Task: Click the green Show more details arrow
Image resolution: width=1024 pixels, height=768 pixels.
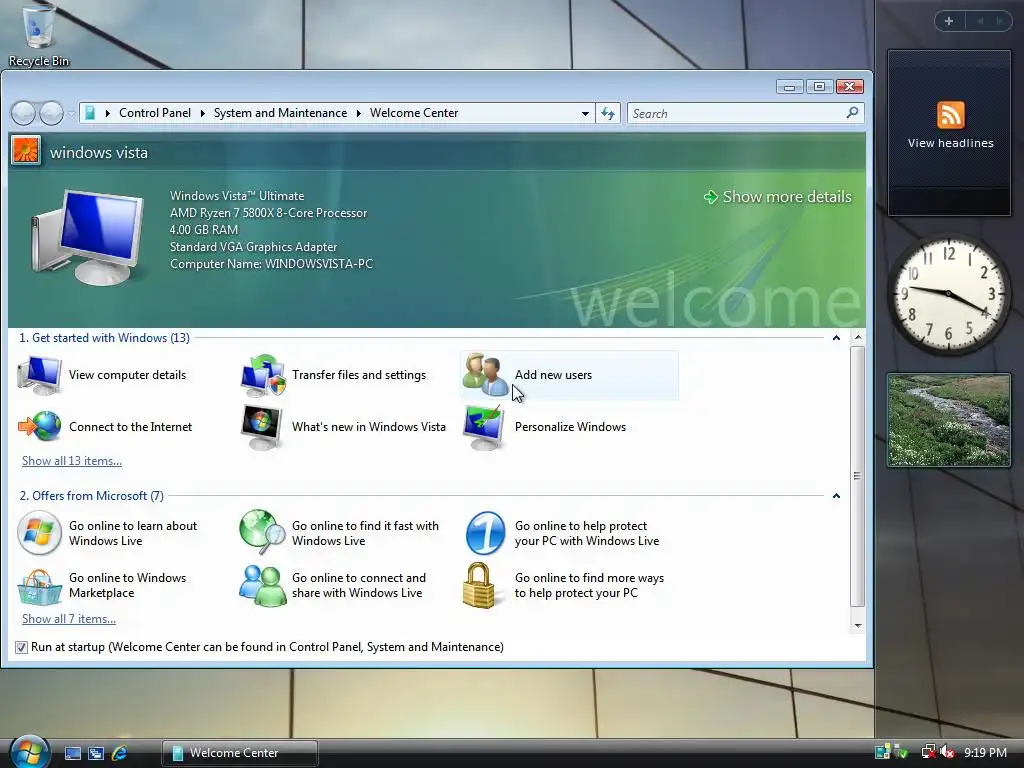Action: click(x=711, y=197)
